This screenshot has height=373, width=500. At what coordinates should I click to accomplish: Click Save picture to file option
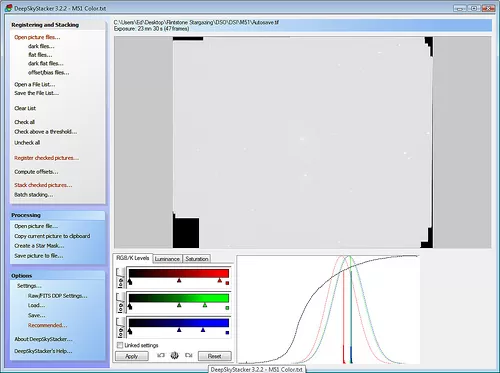pyautogui.click(x=39, y=256)
